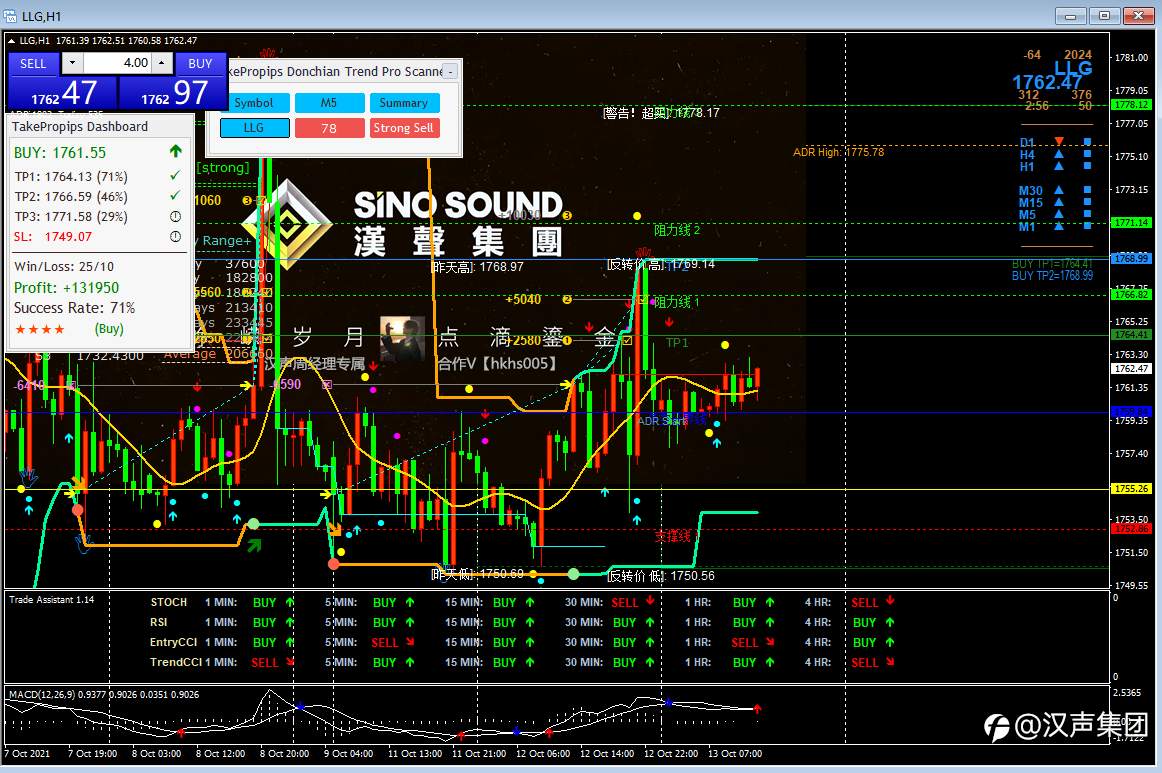Minimize the Donchian Trend Pro Scanner panel

tap(450, 71)
